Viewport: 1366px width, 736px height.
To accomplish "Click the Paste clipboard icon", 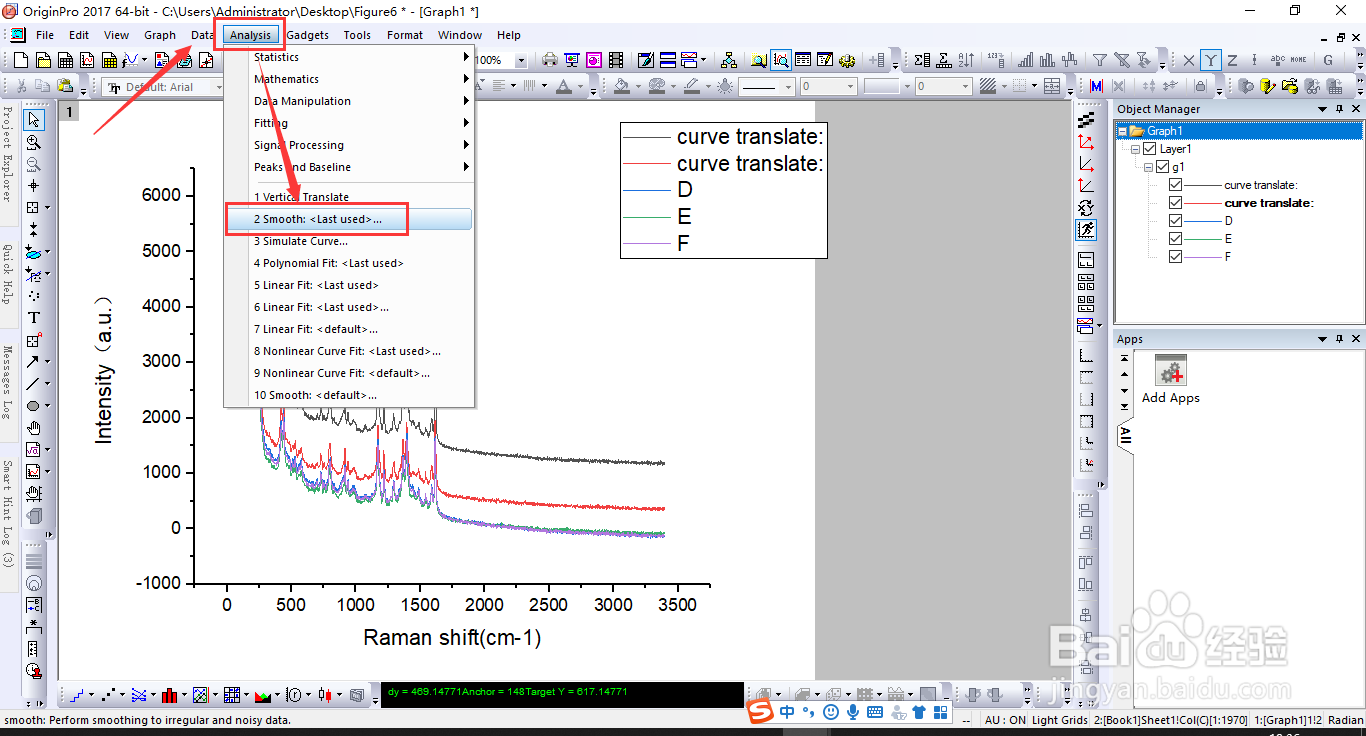I will [x=65, y=87].
